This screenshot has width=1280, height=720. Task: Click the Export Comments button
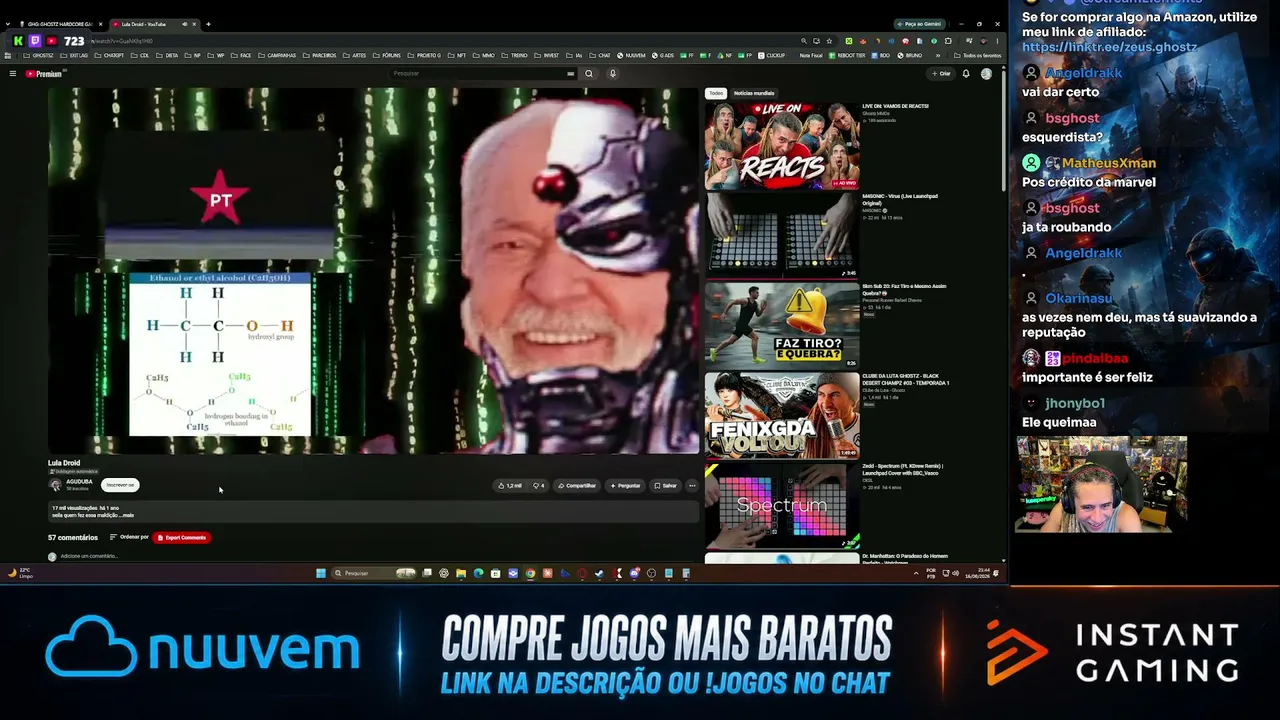point(182,537)
